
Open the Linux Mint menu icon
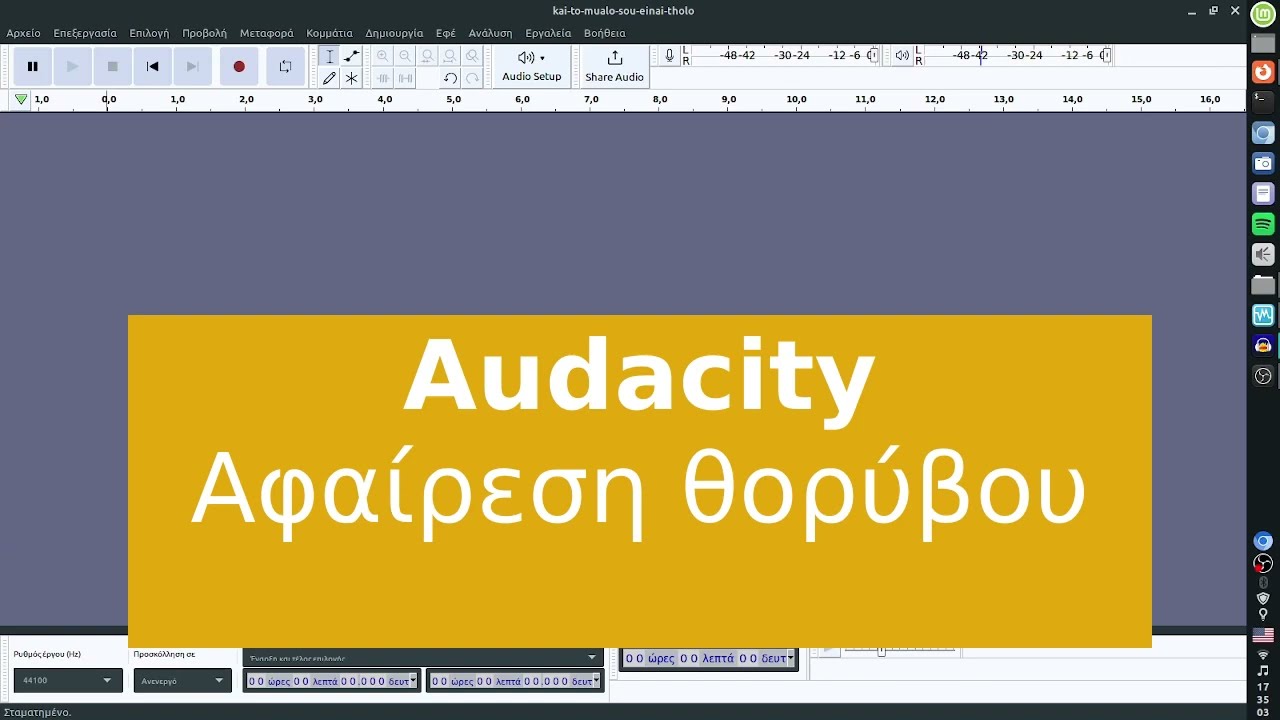coord(1263,13)
